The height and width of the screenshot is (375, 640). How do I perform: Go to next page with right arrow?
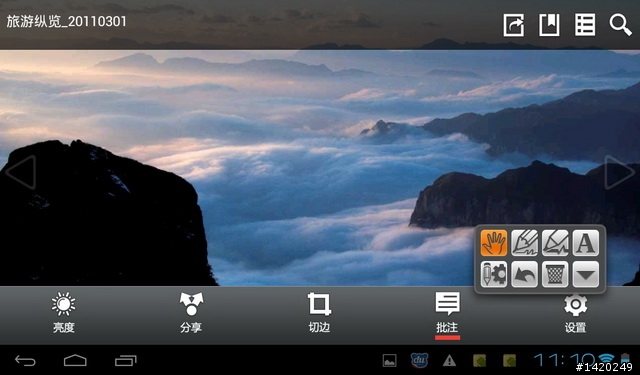click(619, 172)
